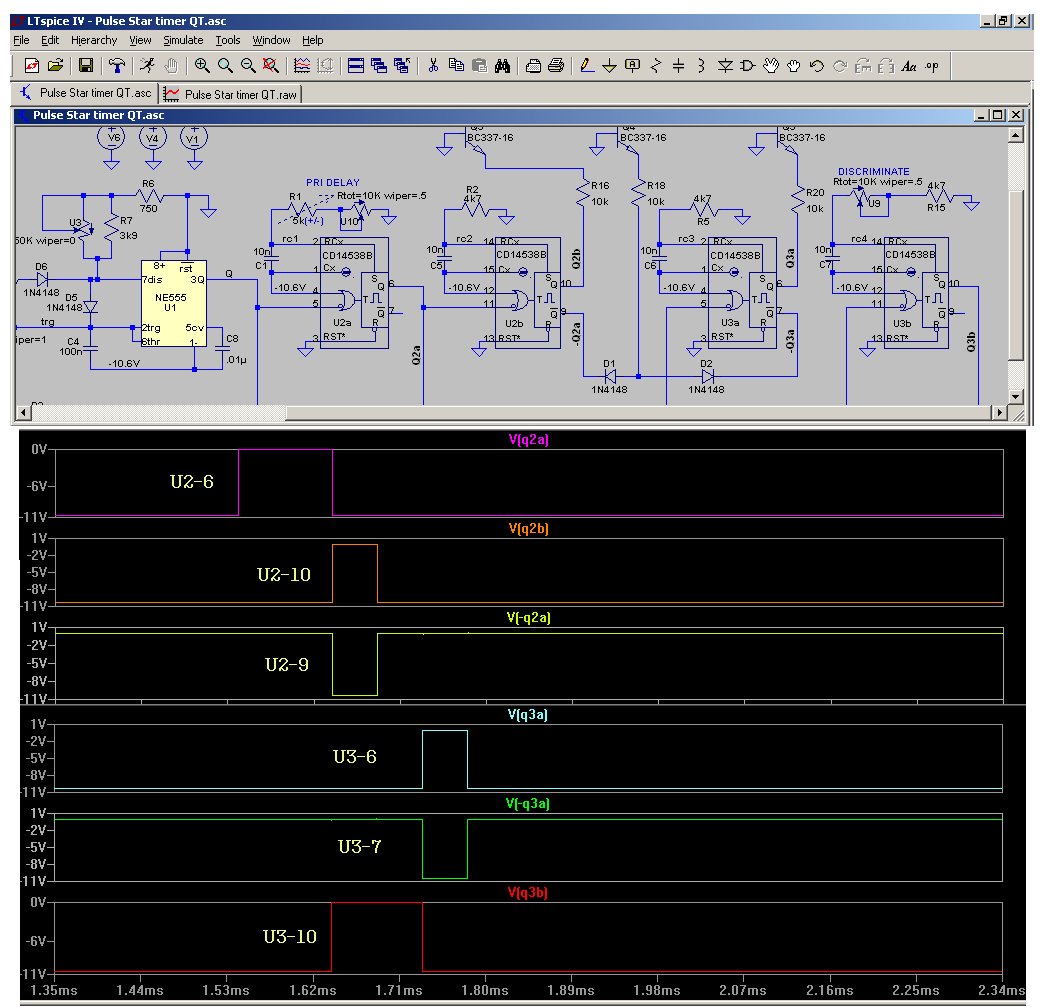Open the Control Panel hammer icon
The width and height of the screenshot is (1042, 1008).
(117, 66)
